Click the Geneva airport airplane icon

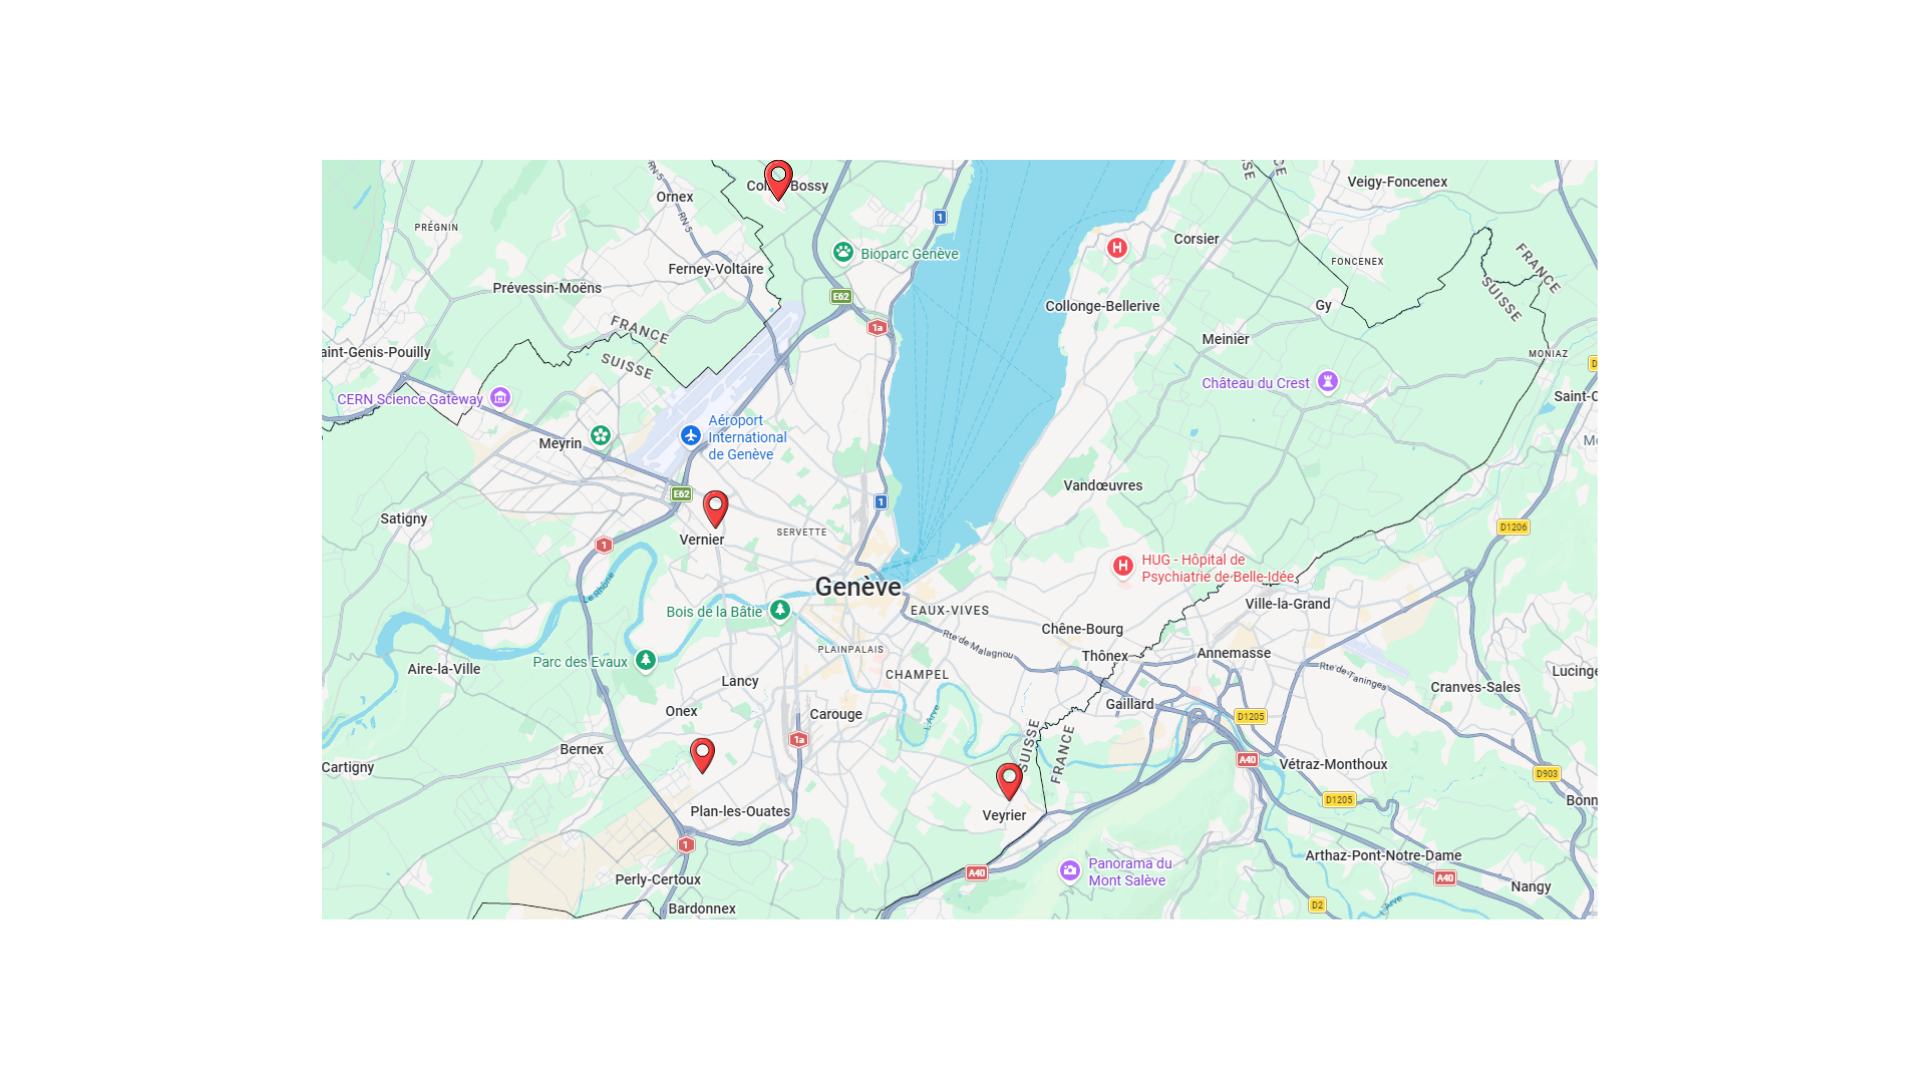point(690,436)
